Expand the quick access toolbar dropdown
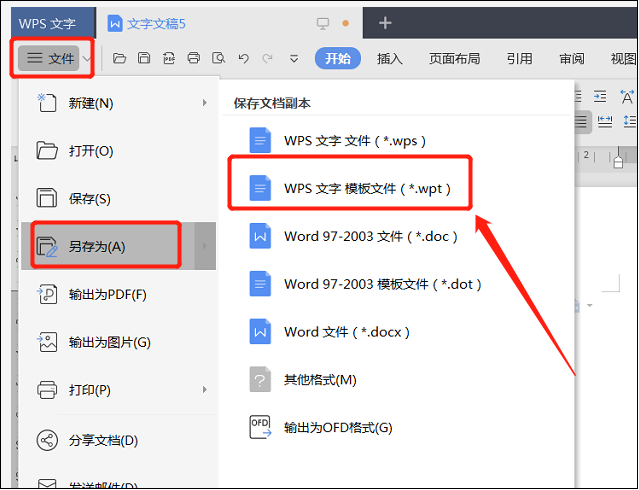This screenshot has height=490, width=639. point(294,59)
